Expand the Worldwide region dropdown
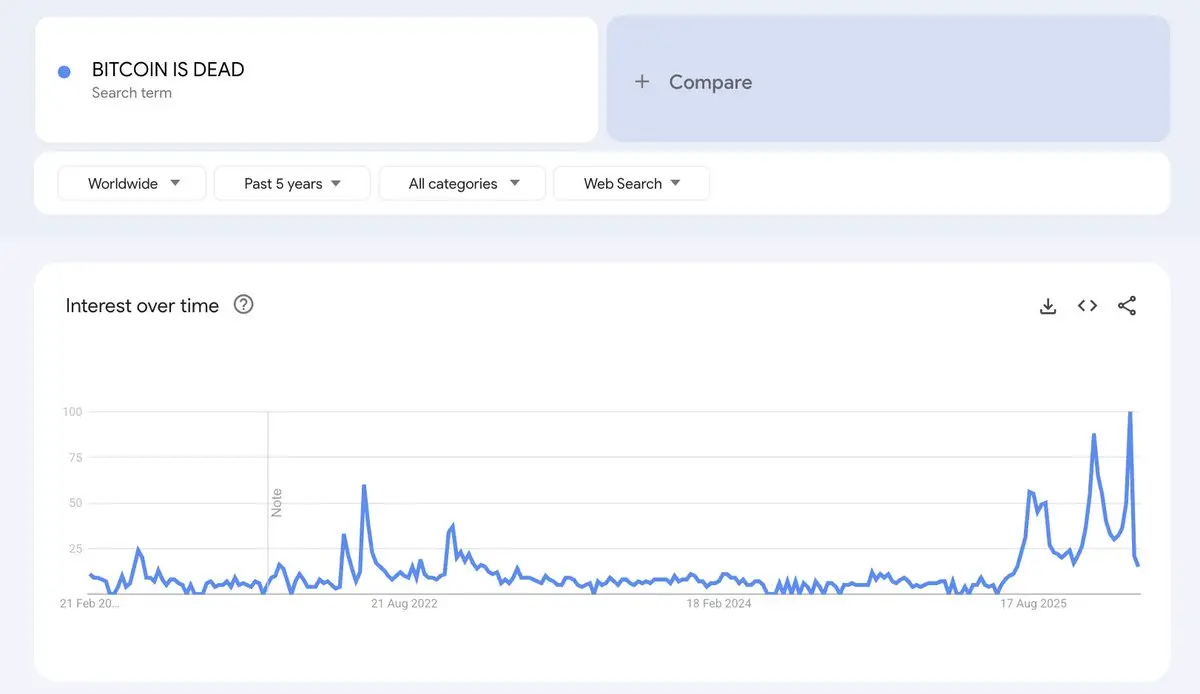 pyautogui.click(x=132, y=184)
